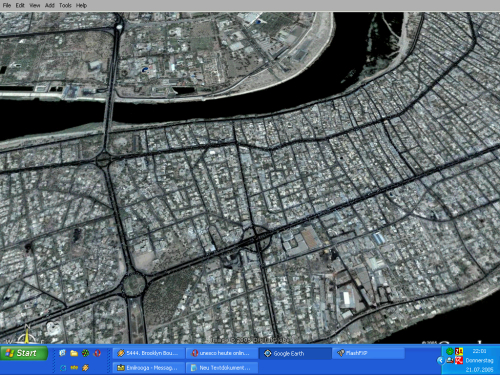Image resolution: width=500 pixels, height=375 pixels.
Task: Activate the Google Earth taskbar button
Action: click(295, 353)
